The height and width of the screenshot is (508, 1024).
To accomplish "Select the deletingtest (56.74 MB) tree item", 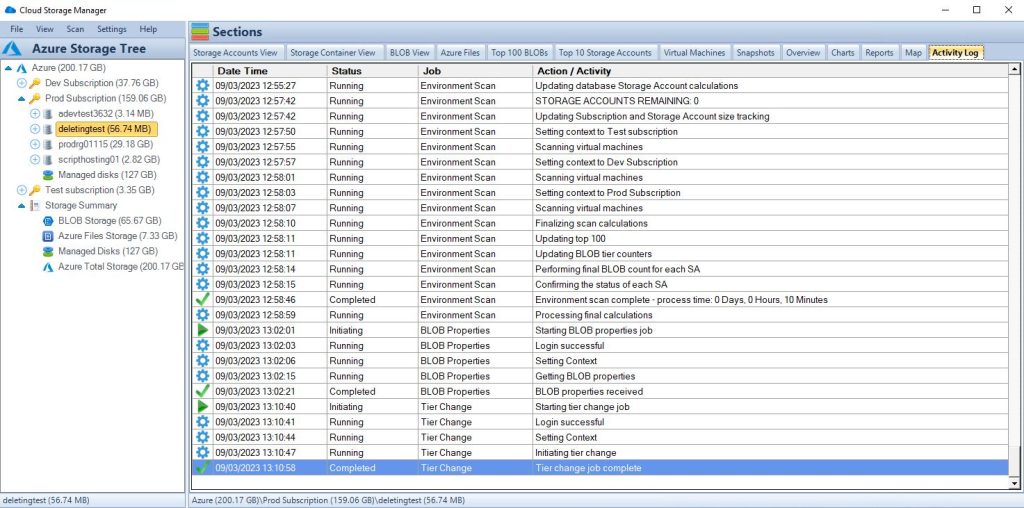I will pyautogui.click(x=106, y=129).
